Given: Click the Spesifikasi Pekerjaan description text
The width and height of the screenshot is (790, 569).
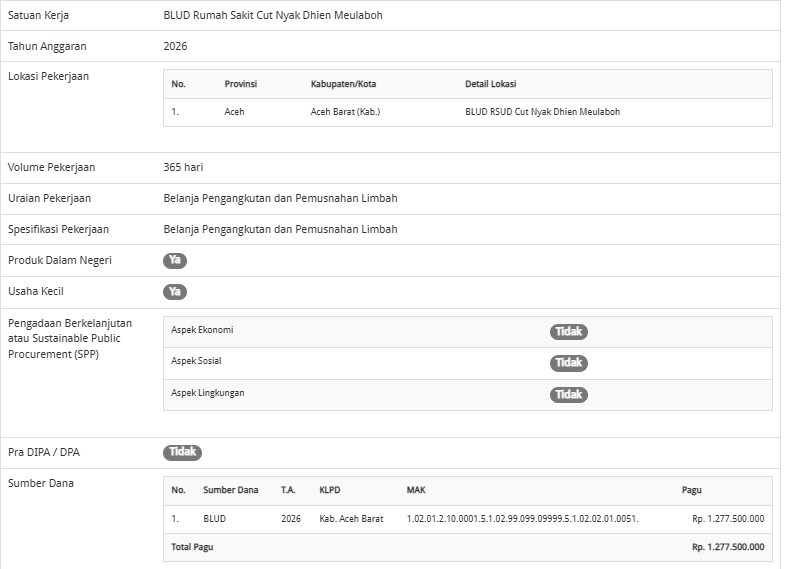Looking at the screenshot, I should coord(280,229).
